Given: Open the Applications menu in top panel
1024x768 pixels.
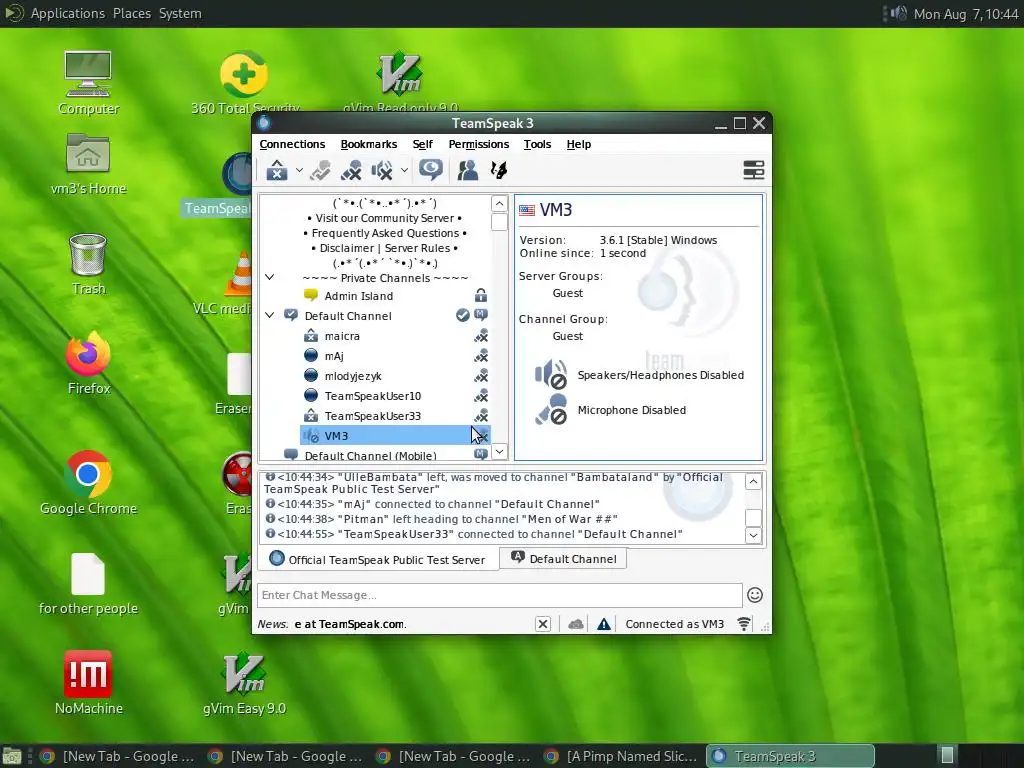Looking at the screenshot, I should pyautogui.click(x=67, y=13).
